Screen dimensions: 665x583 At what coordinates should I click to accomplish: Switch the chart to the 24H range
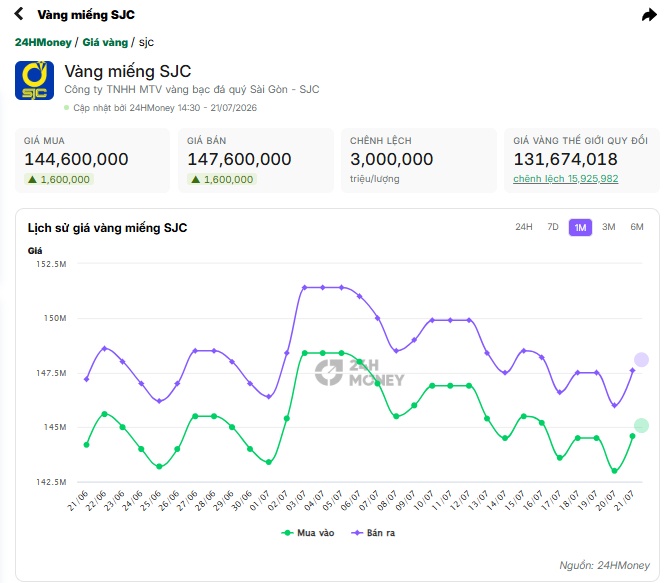[524, 227]
